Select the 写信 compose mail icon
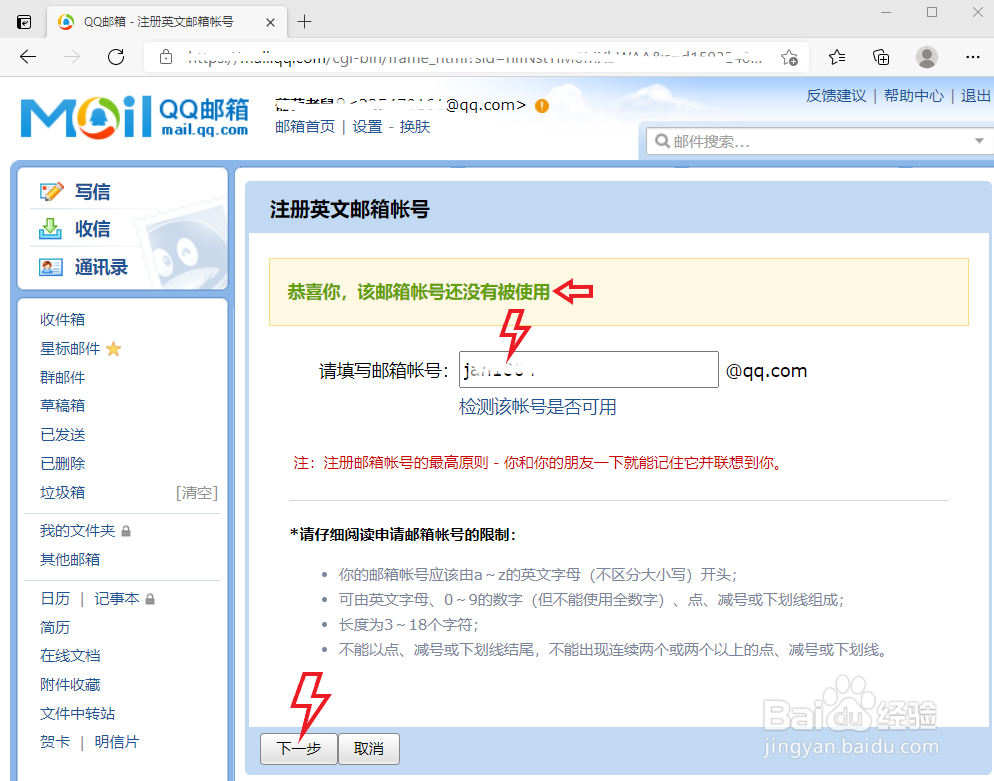Image resolution: width=994 pixels, height=781 pixels. pyautogui.click(x=52, y=191)
